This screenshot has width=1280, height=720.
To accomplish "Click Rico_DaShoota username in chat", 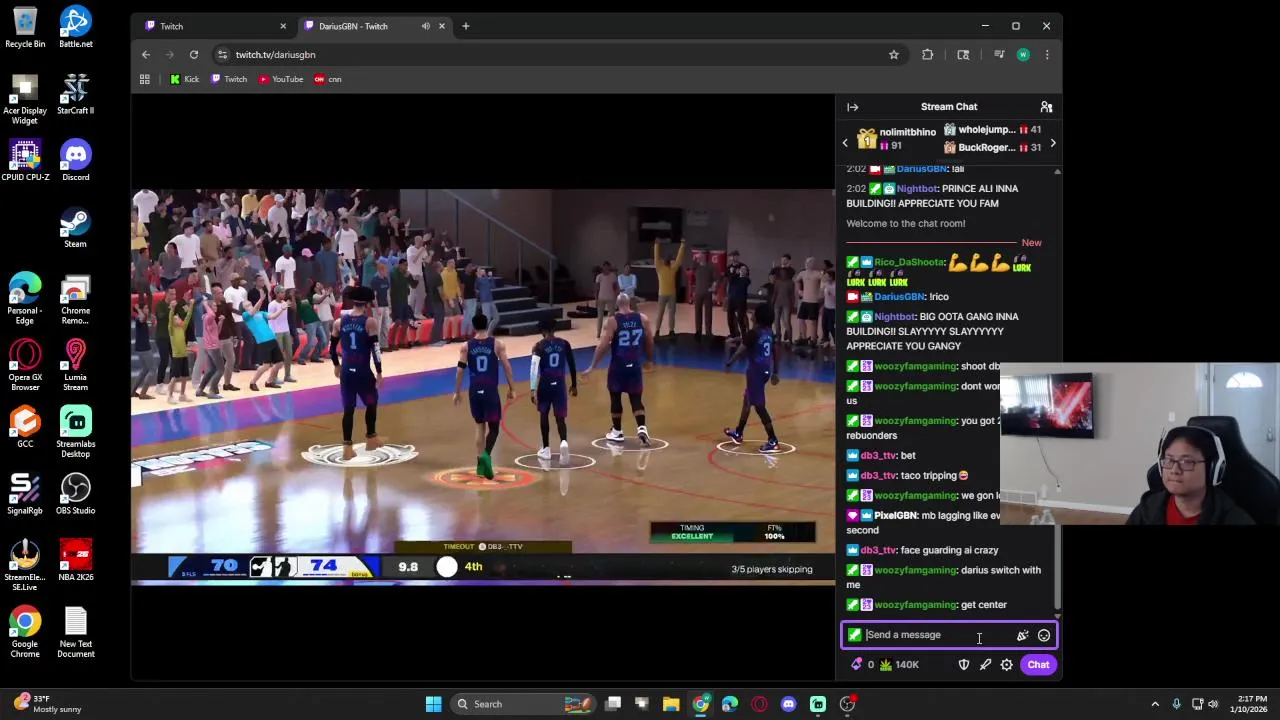I will tap(909, 262).
